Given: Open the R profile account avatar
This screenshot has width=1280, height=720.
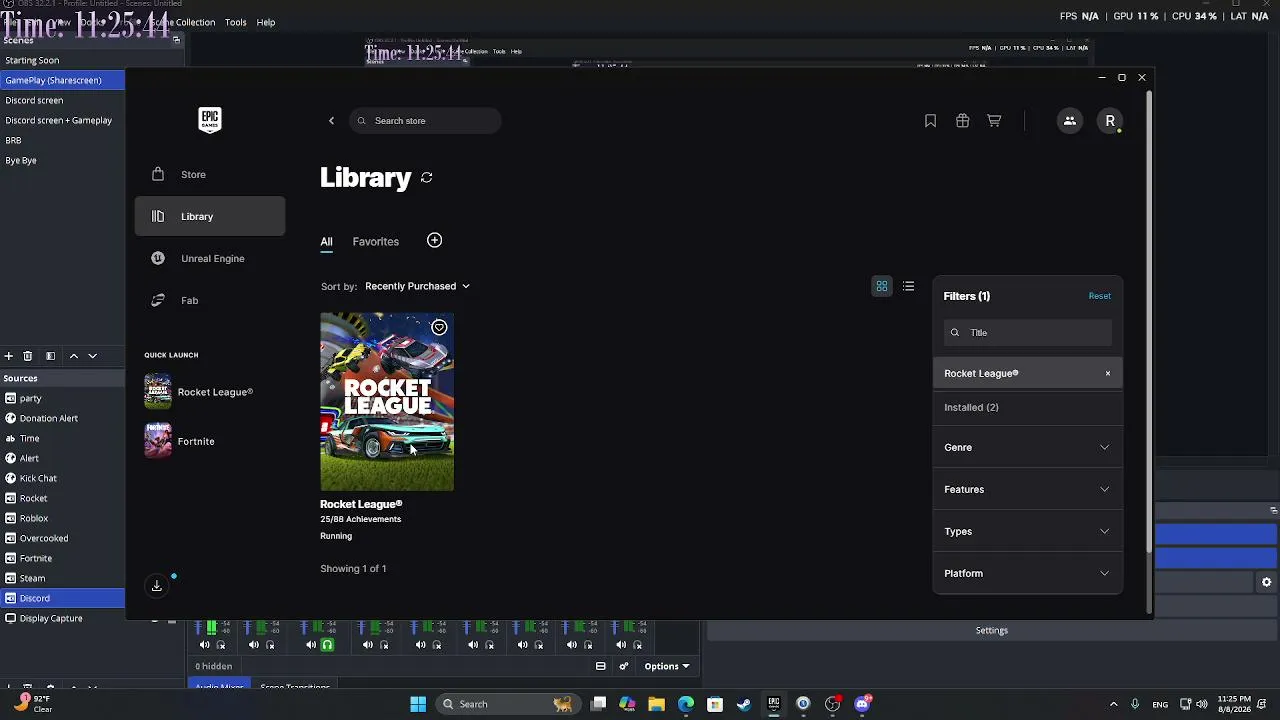Looking at the screenshot, I should (1110, 121).
